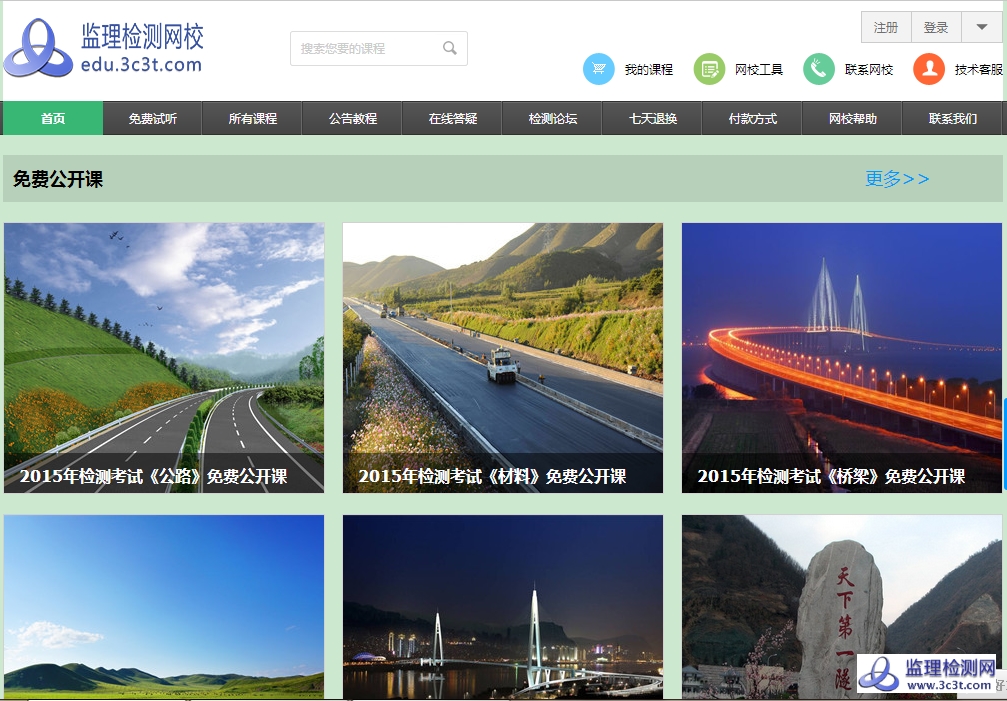Open 检测论坛 in the navigation bar
The height and width of the screenshot is (701, 1007).
pyautogui.click(x=553, y=118)
